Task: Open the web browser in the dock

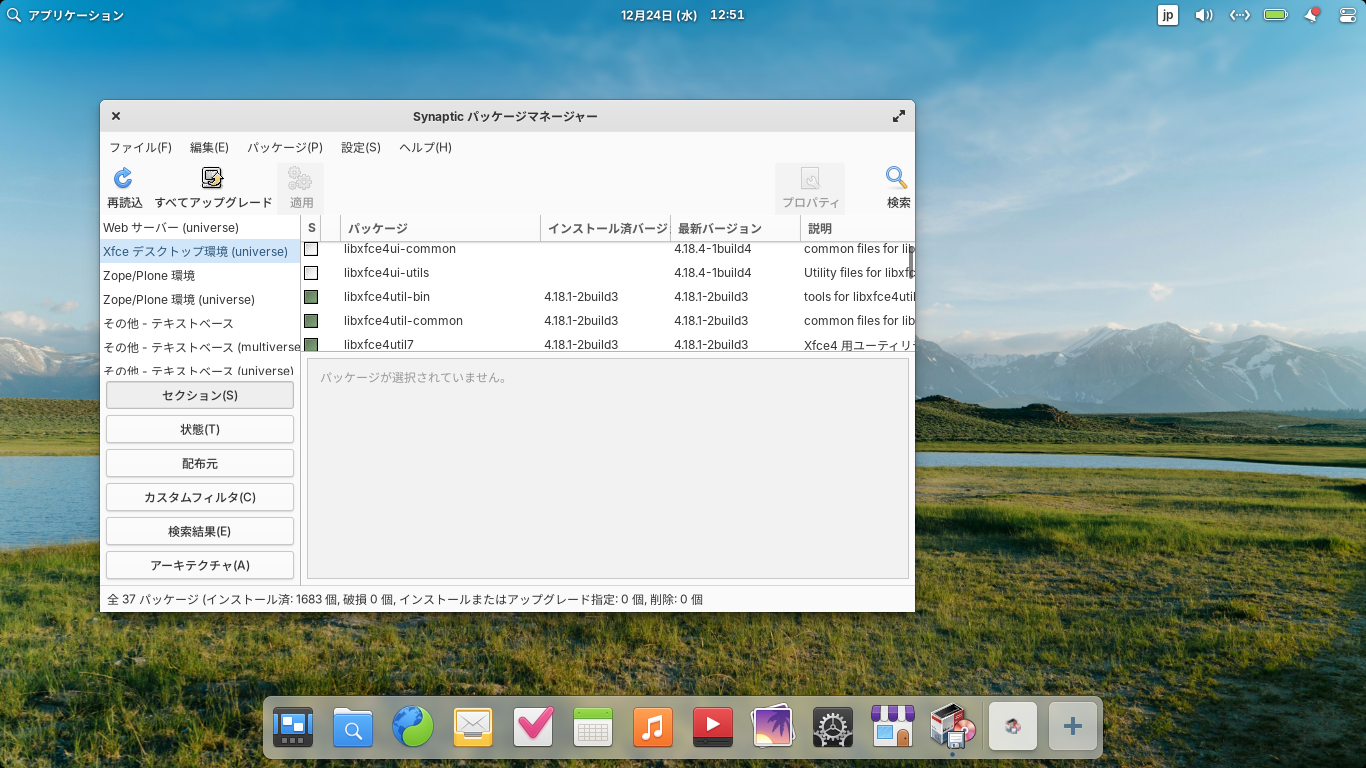Action: click(x=413, y=727)
